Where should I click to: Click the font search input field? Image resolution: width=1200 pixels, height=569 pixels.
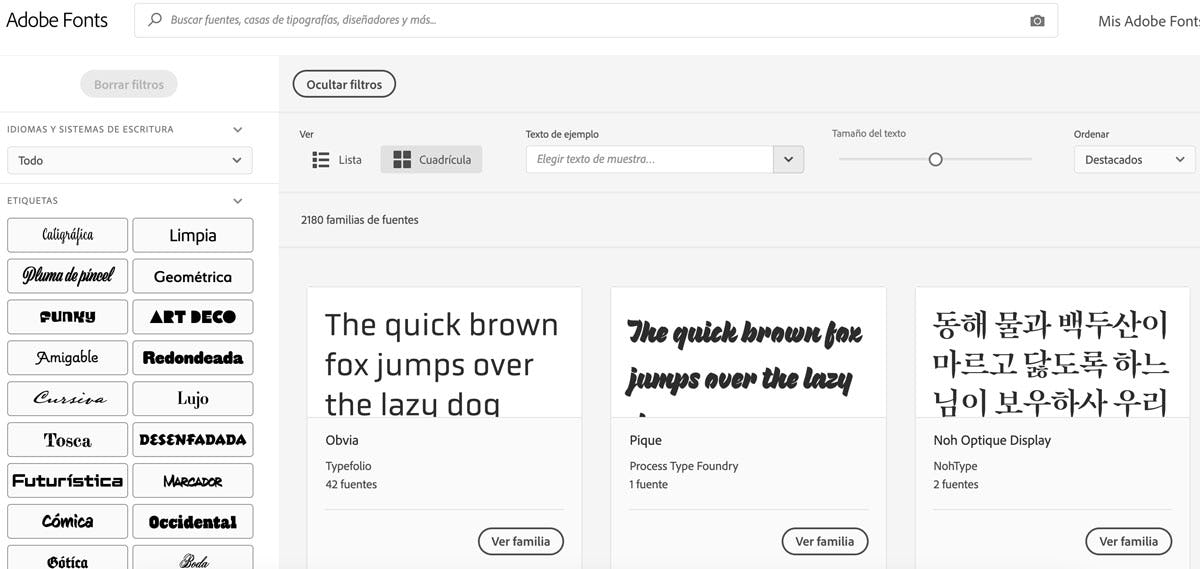coord(590,20)
